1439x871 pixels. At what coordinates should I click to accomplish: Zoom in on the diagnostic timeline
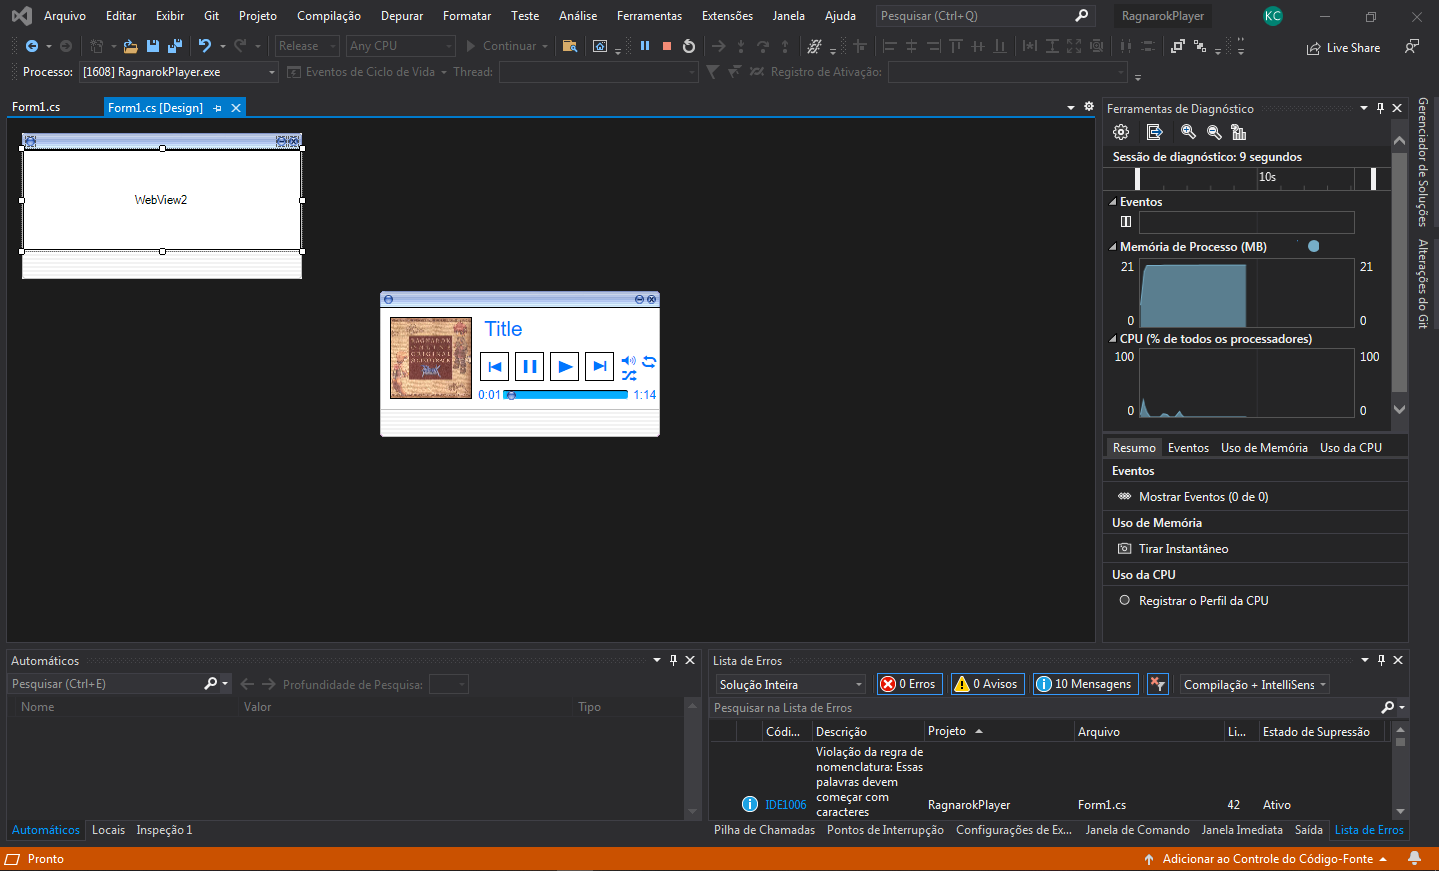1188,132
